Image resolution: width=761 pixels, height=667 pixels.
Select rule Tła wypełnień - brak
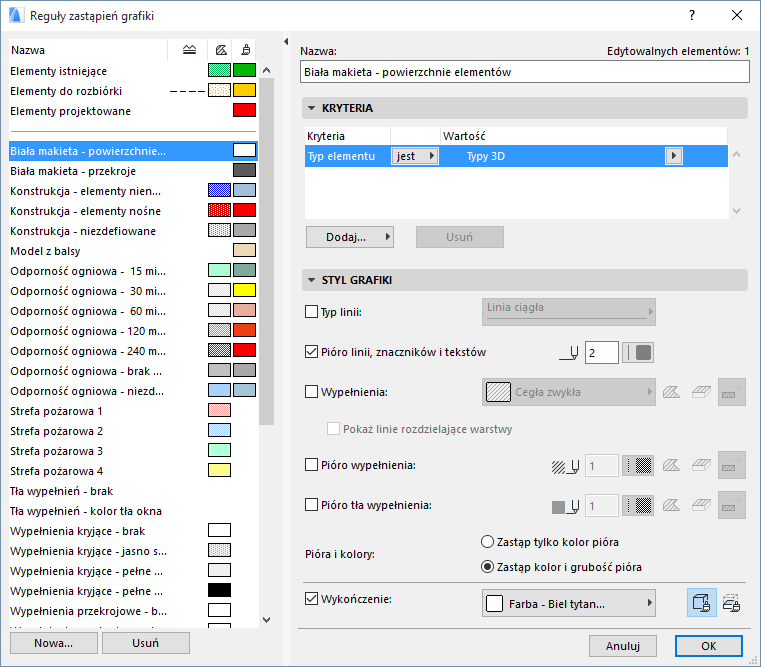click(133, 491)
